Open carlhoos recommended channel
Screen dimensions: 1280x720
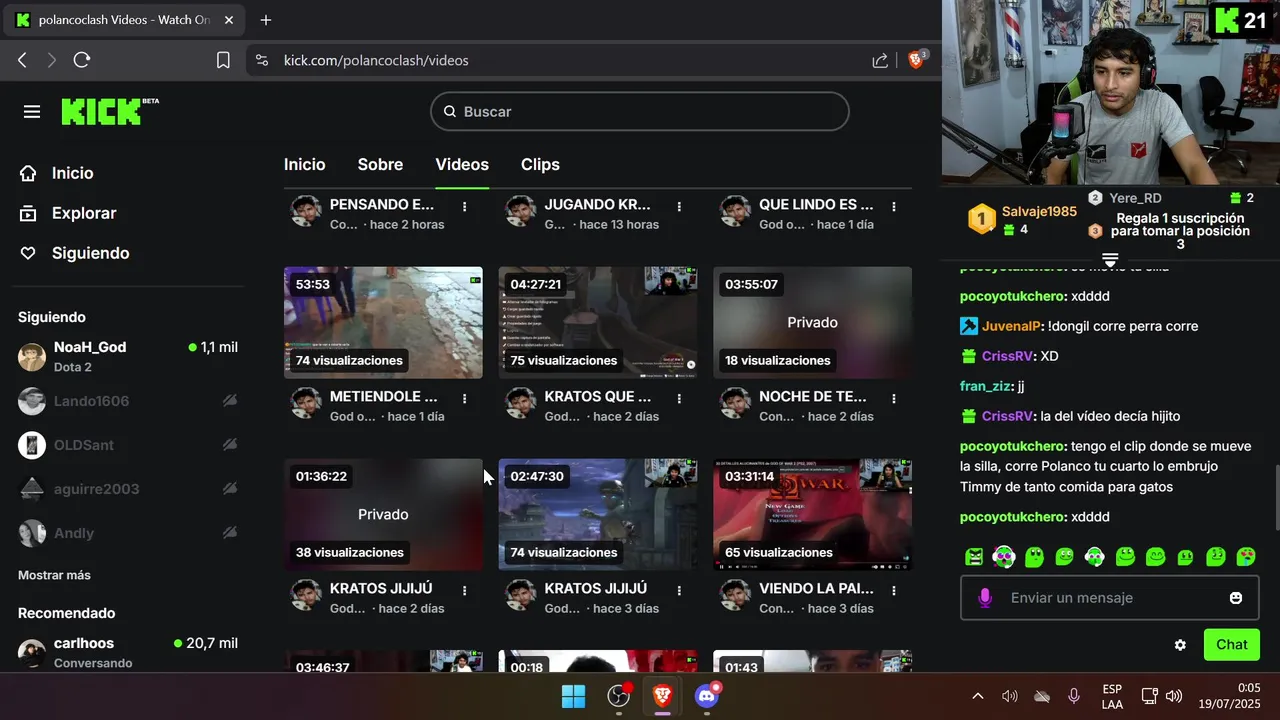(128, 652)
